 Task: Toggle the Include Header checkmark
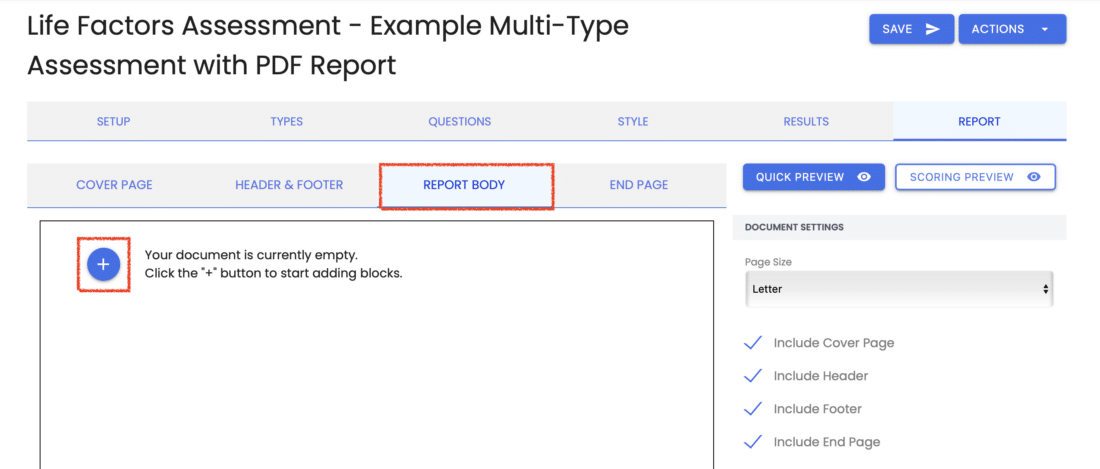pos(753,376)
